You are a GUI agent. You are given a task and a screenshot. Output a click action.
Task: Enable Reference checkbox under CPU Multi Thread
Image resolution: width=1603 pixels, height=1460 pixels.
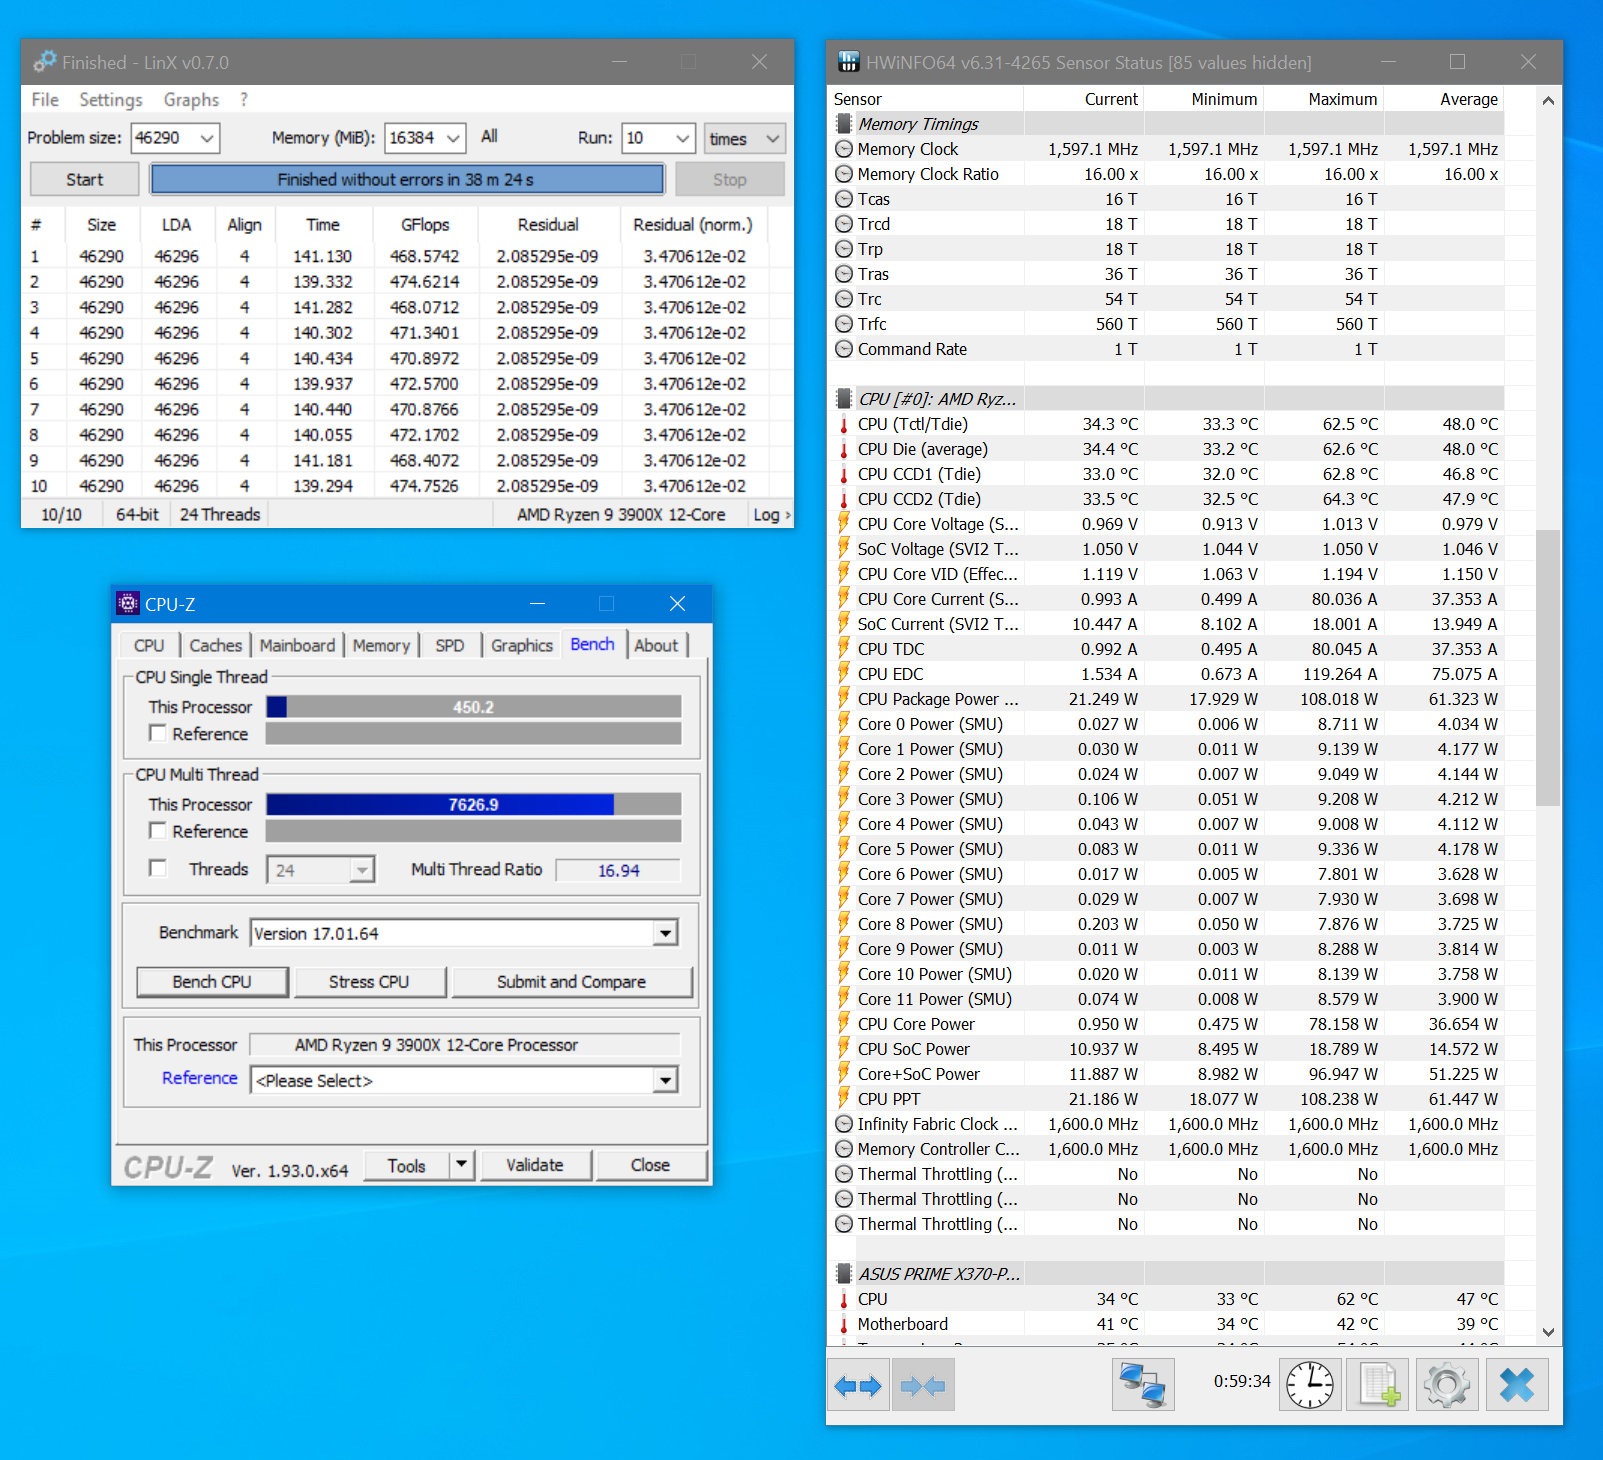tap(157, 831)
